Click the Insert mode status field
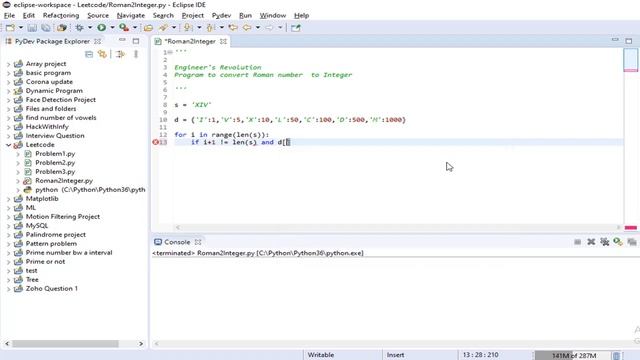Screen dimensions: 640x360 coord(395,355)
